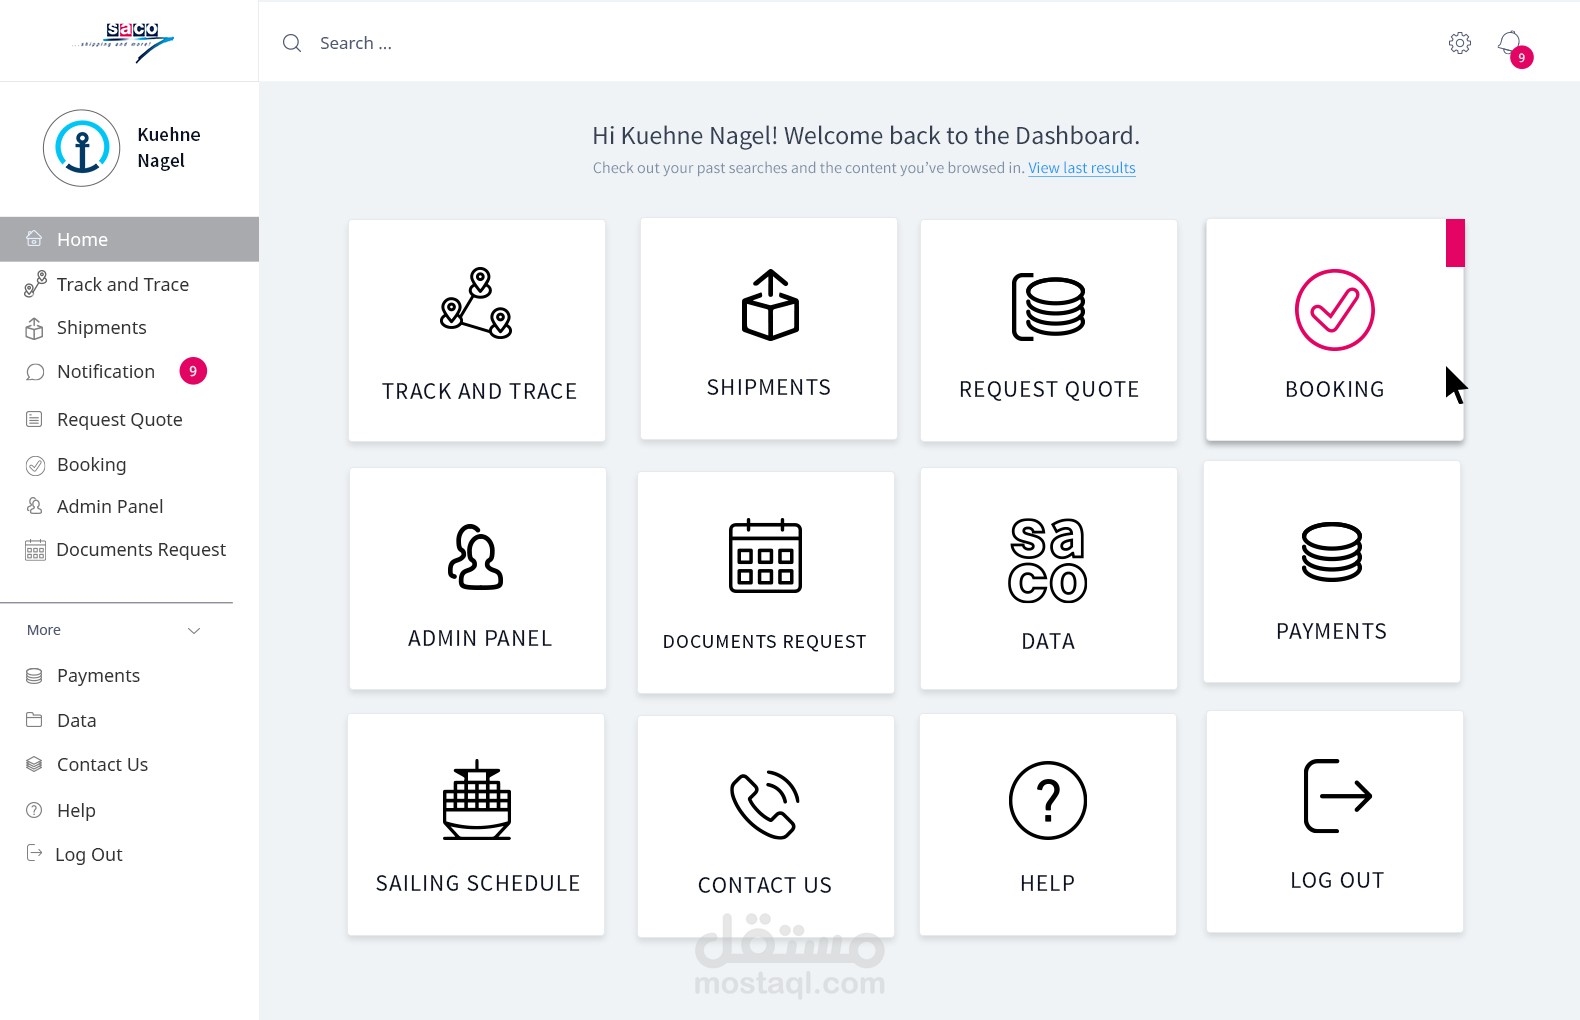1580x1020 pixels.
Task: Click the Track and Trace card icon
Action: pos(476,303)
